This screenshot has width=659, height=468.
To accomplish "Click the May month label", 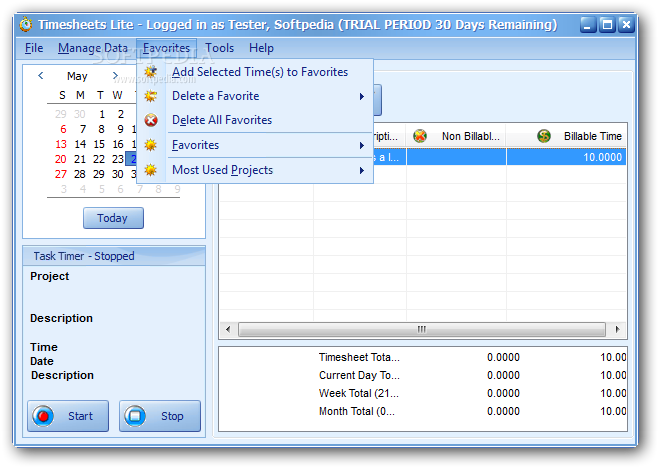I will (77, 76).
